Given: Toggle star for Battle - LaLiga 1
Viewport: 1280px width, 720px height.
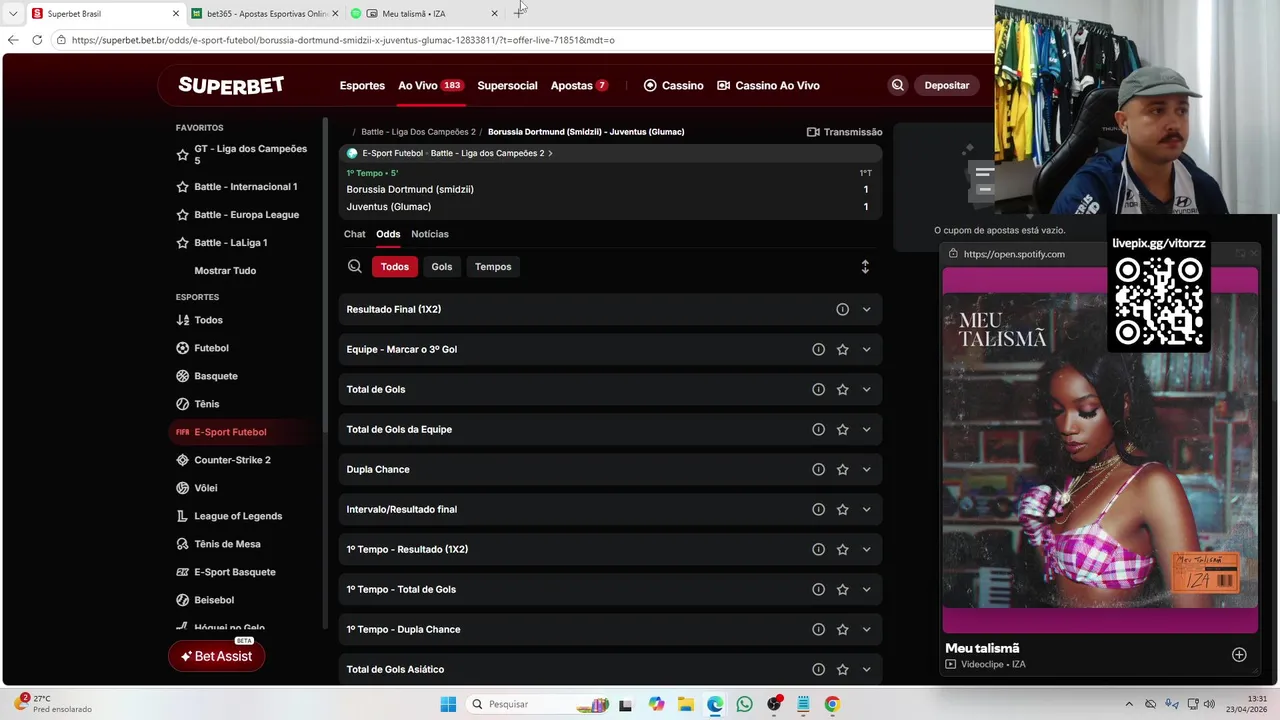Looking at the screenshot, I should [182, 243].
